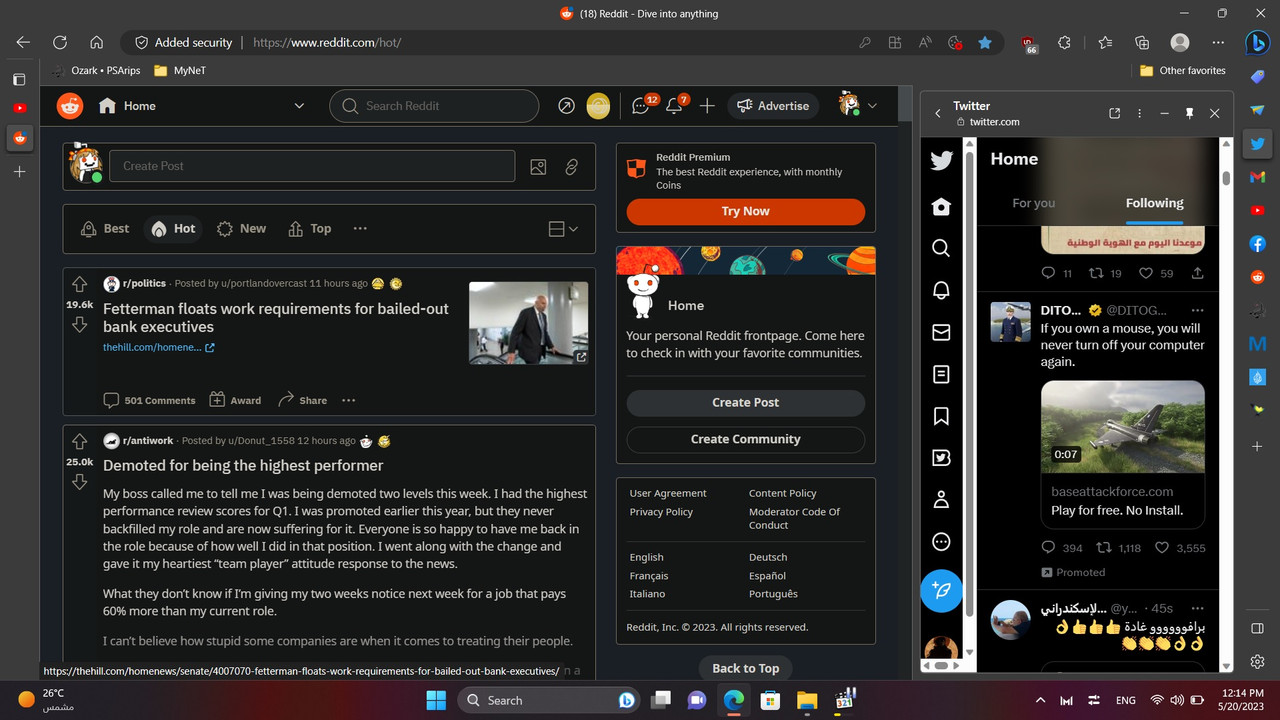Click Try Now for Reddit Premium
This screenshot has width=1280, height=720.
pyautogui.click(x=744, y=212)
